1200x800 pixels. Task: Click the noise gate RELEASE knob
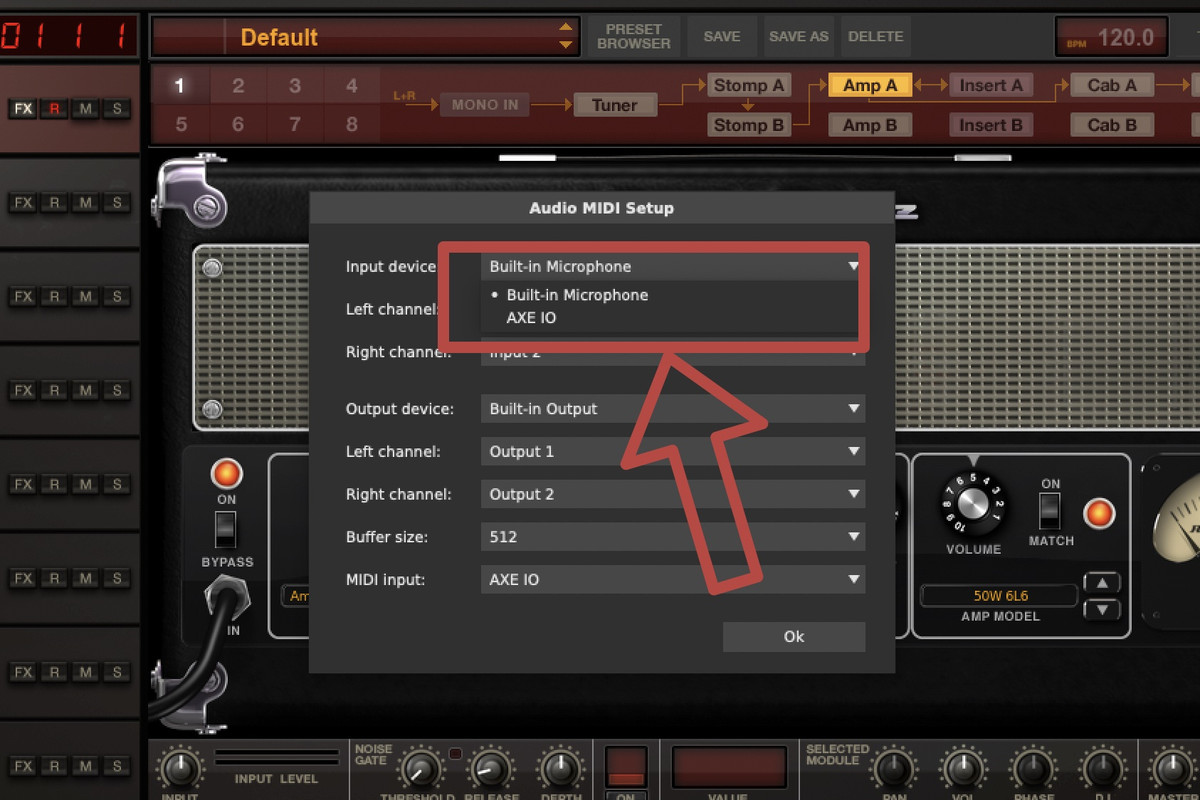490,769
